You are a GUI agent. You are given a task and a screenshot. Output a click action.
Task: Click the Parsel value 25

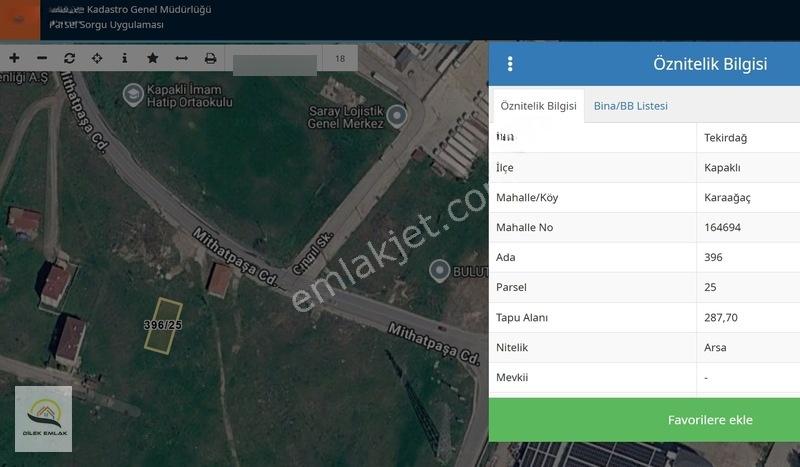(x=710, y=287)
